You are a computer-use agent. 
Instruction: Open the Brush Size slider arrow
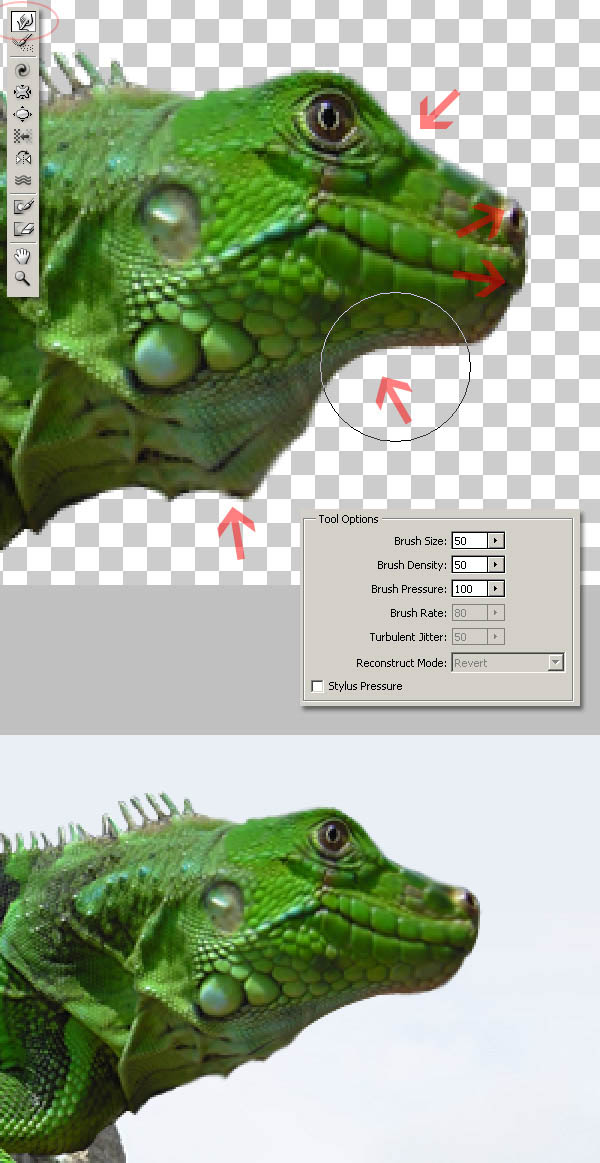point(497,541)
